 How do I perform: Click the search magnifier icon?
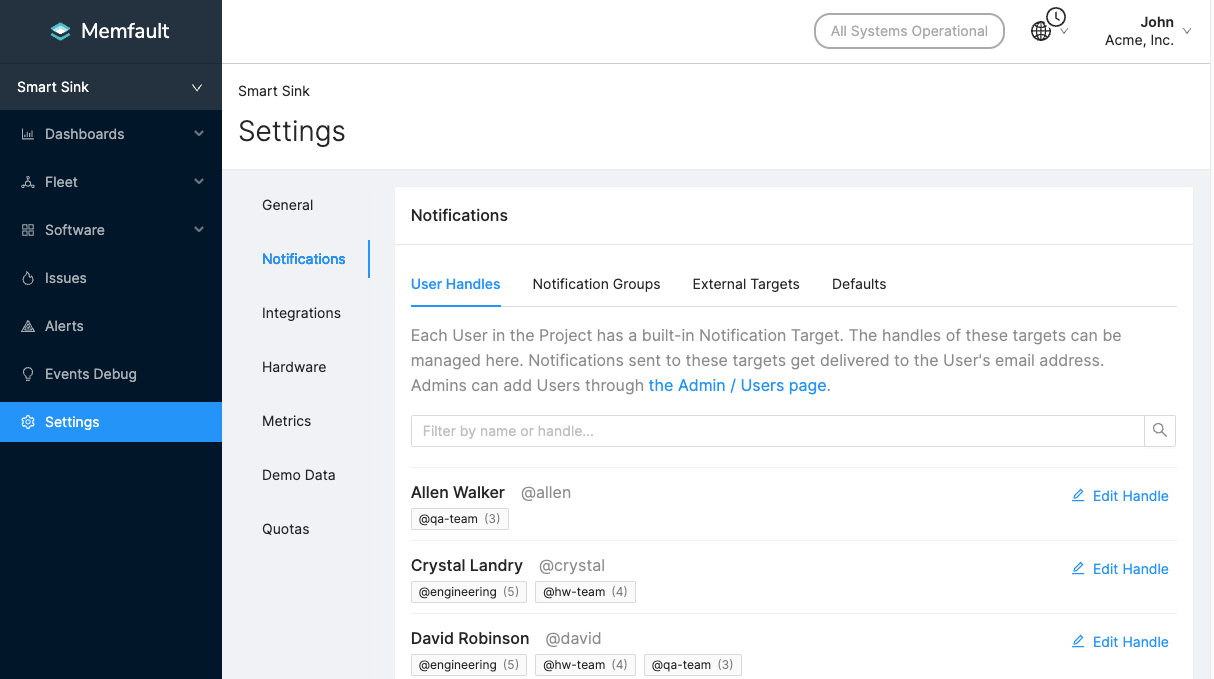click(1160, 431)
